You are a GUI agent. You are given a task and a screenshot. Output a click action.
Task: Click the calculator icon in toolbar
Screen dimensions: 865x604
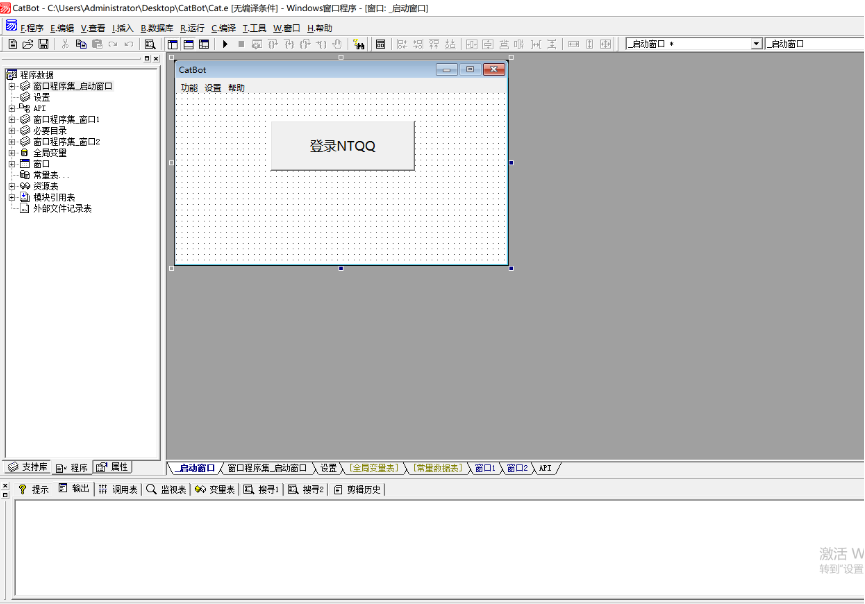[380, 44]
